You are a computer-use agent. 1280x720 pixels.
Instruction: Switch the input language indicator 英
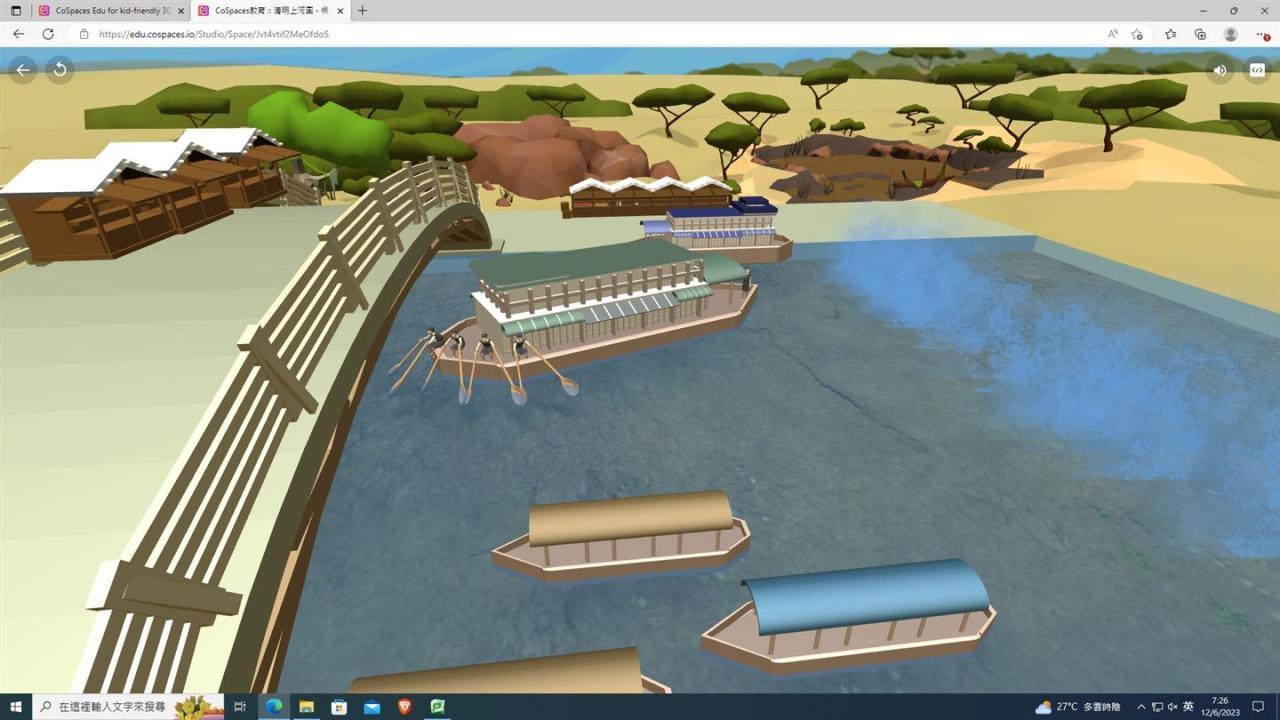[x=1188, y=707]
